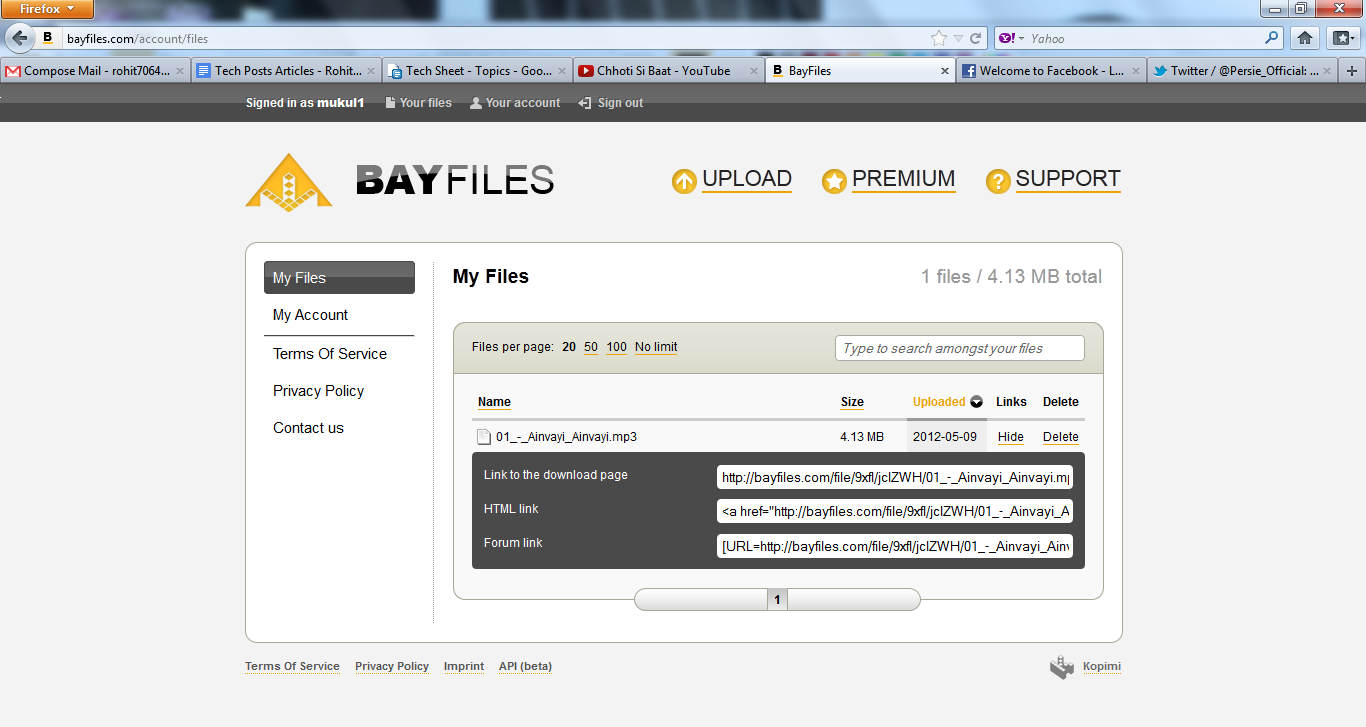Click the Sign out arrow icon
The height and width of the screenshot is (727, 1366).
pyautogui.click(x=585, y=103)
